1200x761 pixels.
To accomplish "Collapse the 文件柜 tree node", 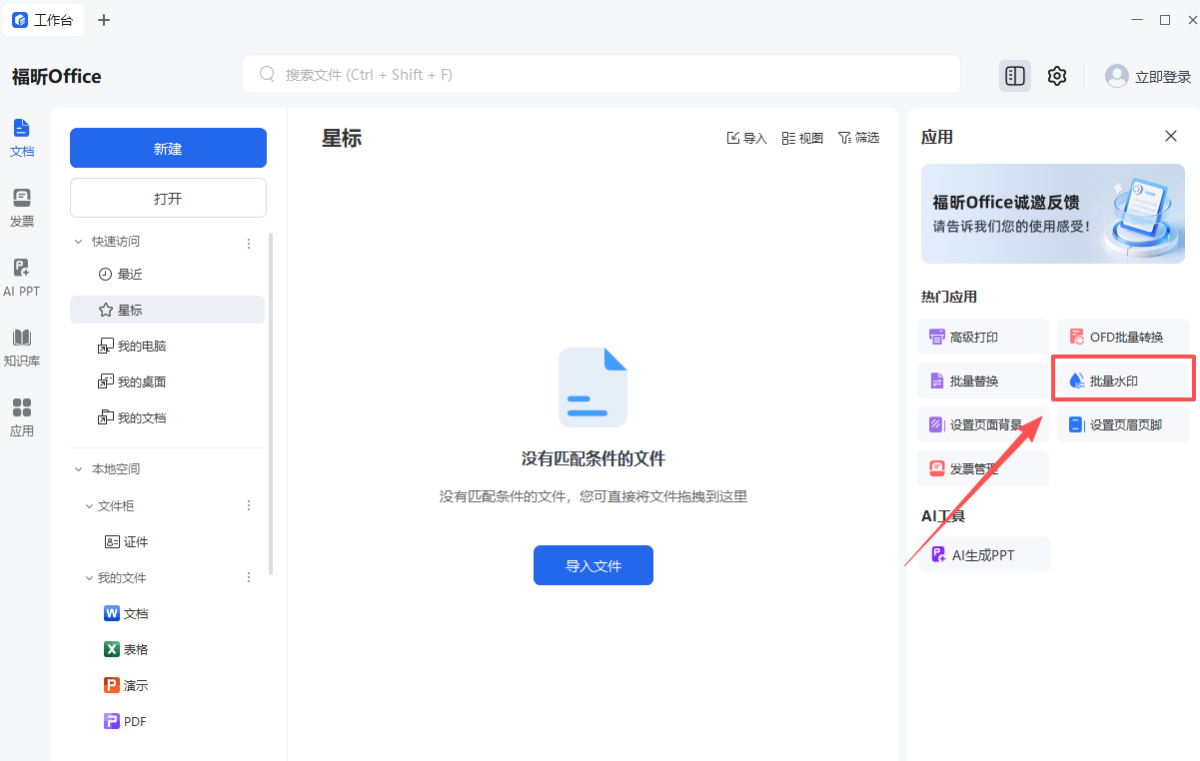I will [89, 506].
